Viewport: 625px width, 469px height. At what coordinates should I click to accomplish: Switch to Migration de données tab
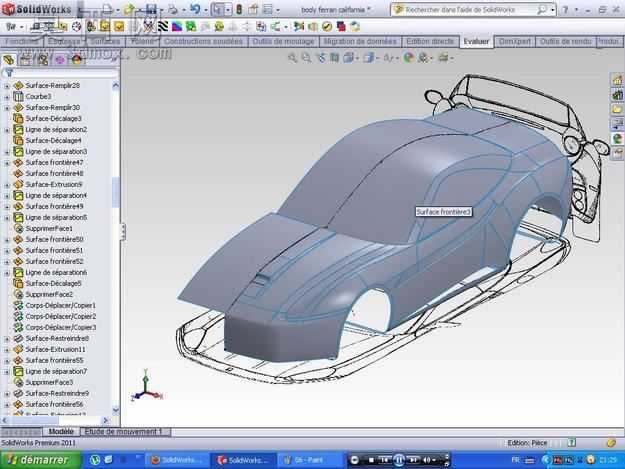[360, 41]
